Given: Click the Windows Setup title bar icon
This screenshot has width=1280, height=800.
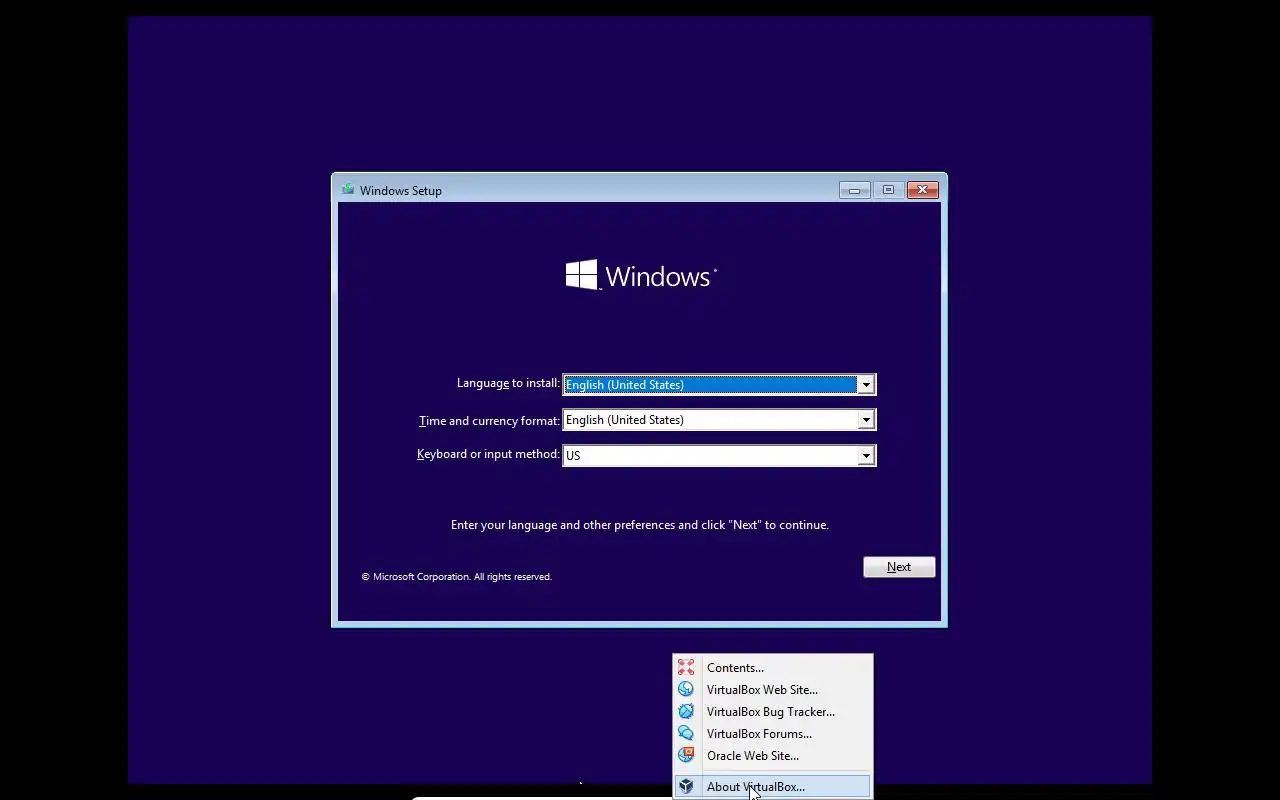Looking at the screenshot, I should tap(348, 189).
